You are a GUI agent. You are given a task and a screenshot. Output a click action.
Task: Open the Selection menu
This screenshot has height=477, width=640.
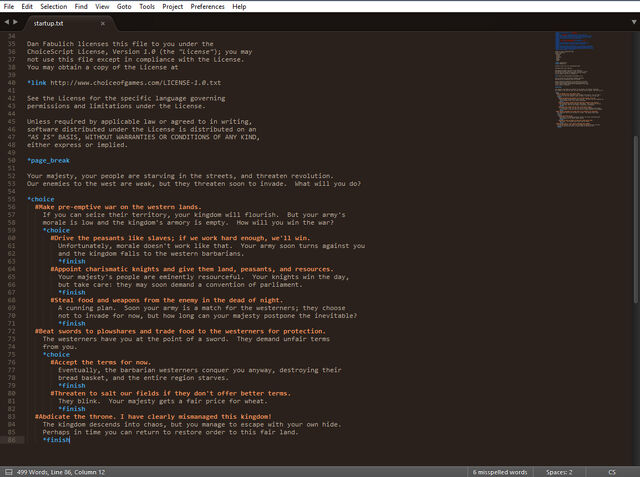53,7
